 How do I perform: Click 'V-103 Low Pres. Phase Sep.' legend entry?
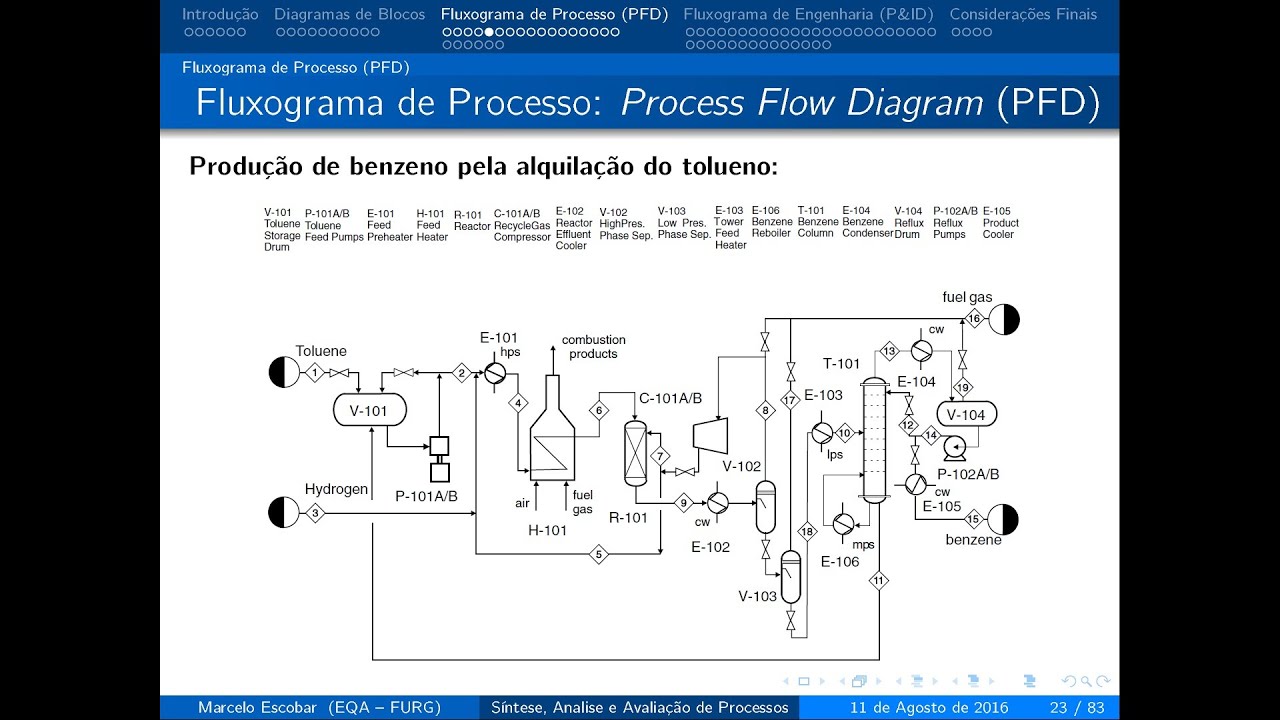pyautogui.click(x=684, y=223)
